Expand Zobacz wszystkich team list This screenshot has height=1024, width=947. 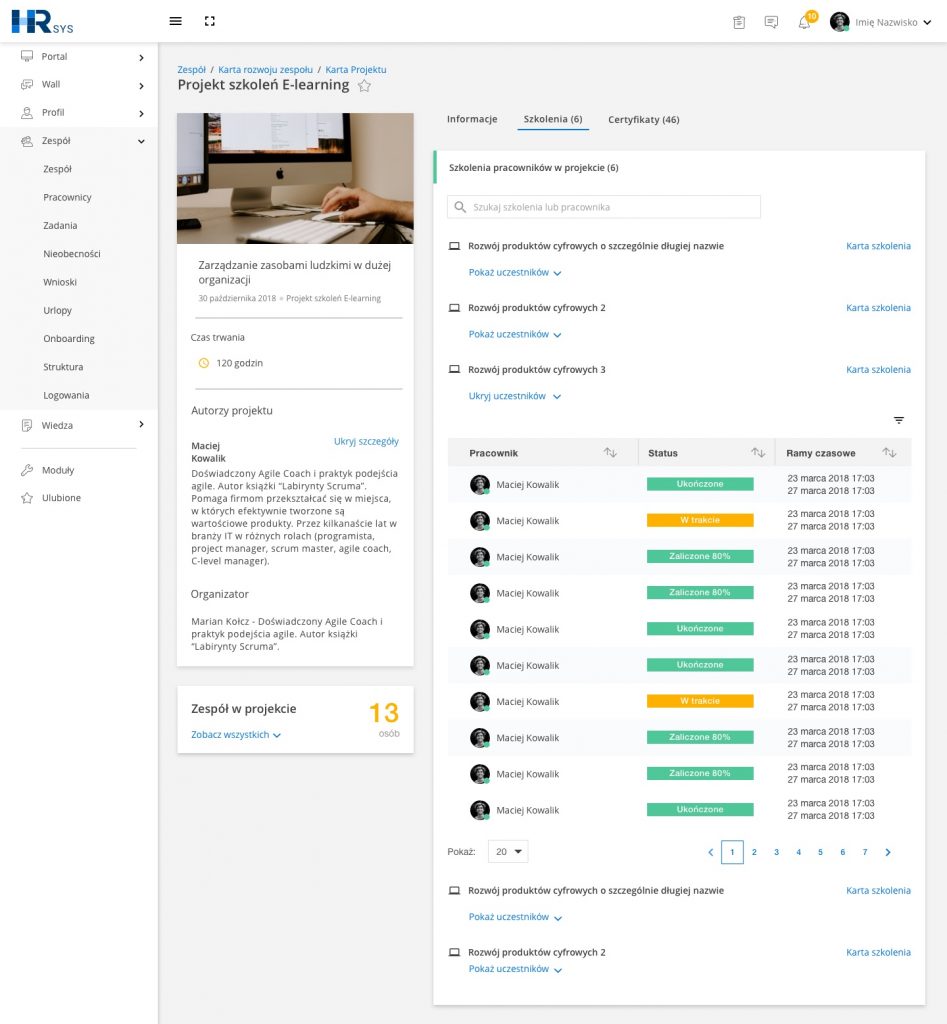click(236, 735)
